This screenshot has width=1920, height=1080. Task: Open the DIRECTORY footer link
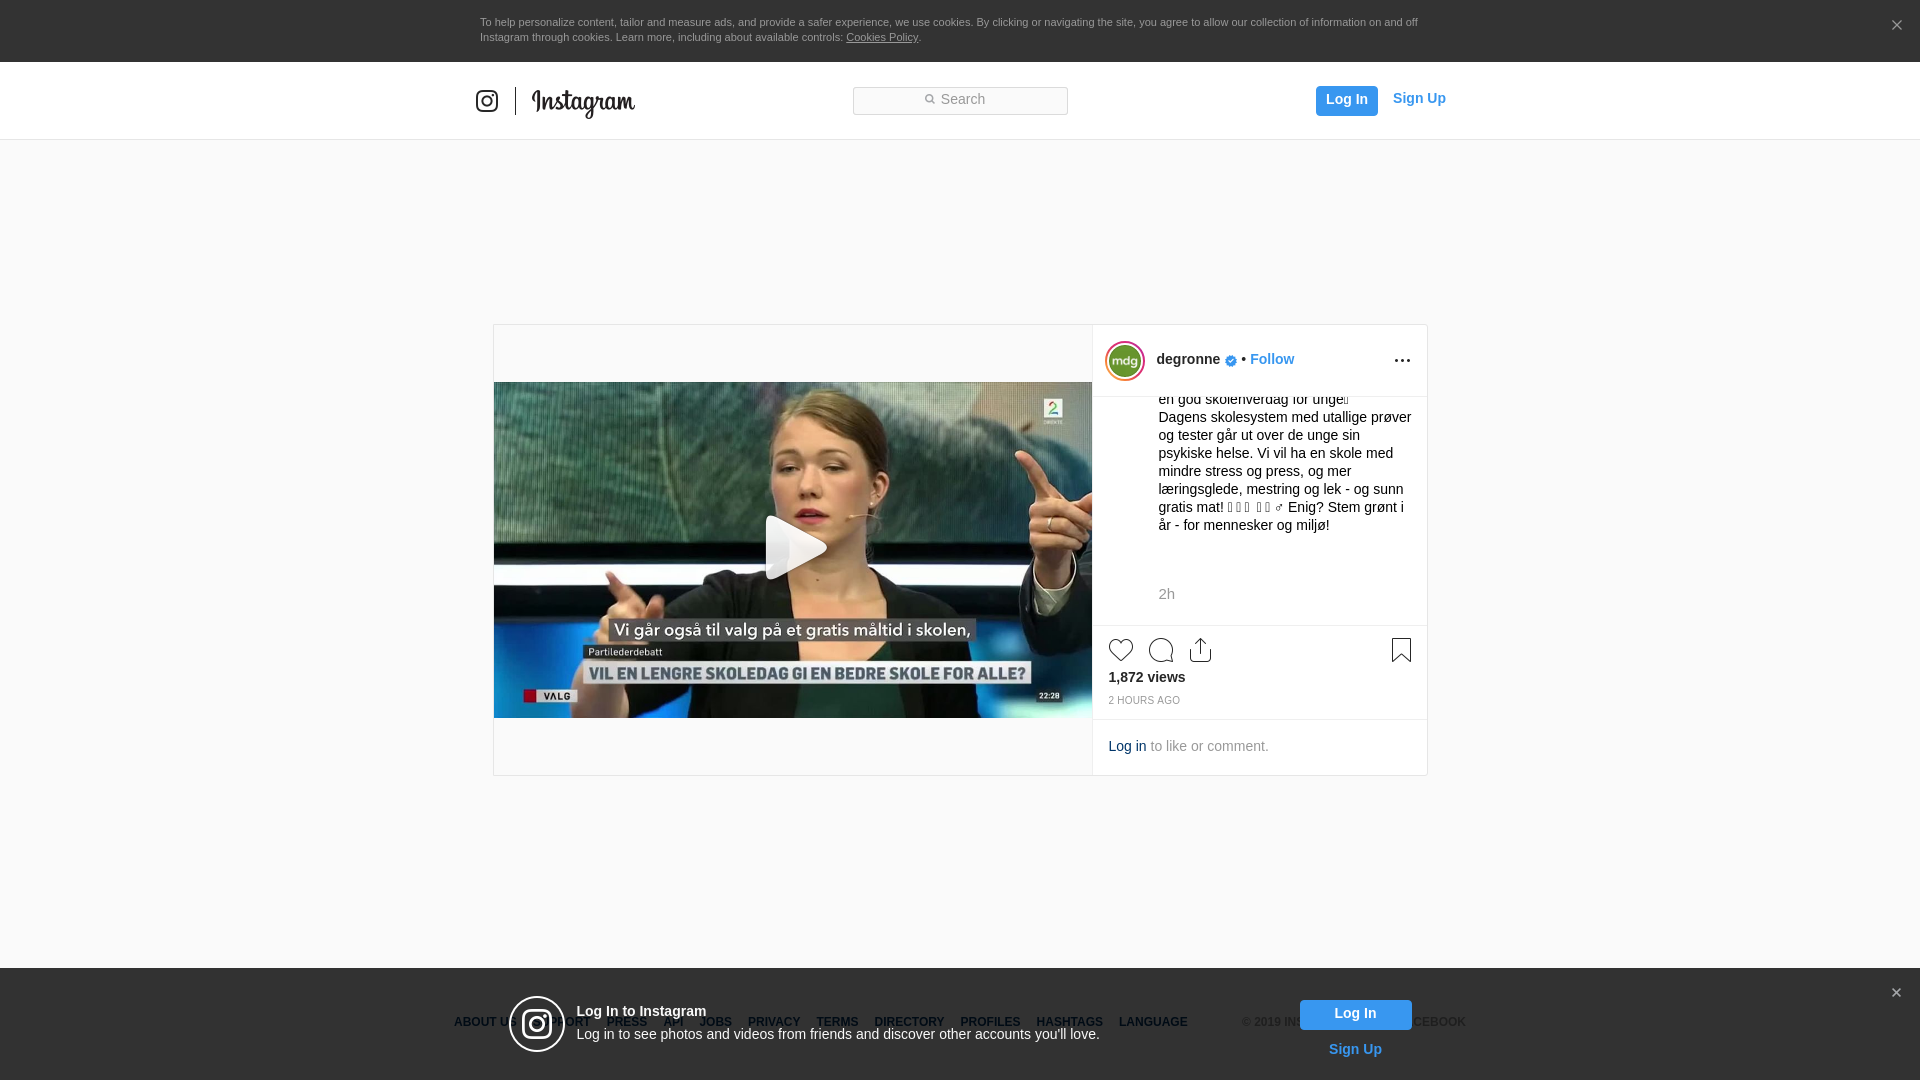tap(908, 1022)
